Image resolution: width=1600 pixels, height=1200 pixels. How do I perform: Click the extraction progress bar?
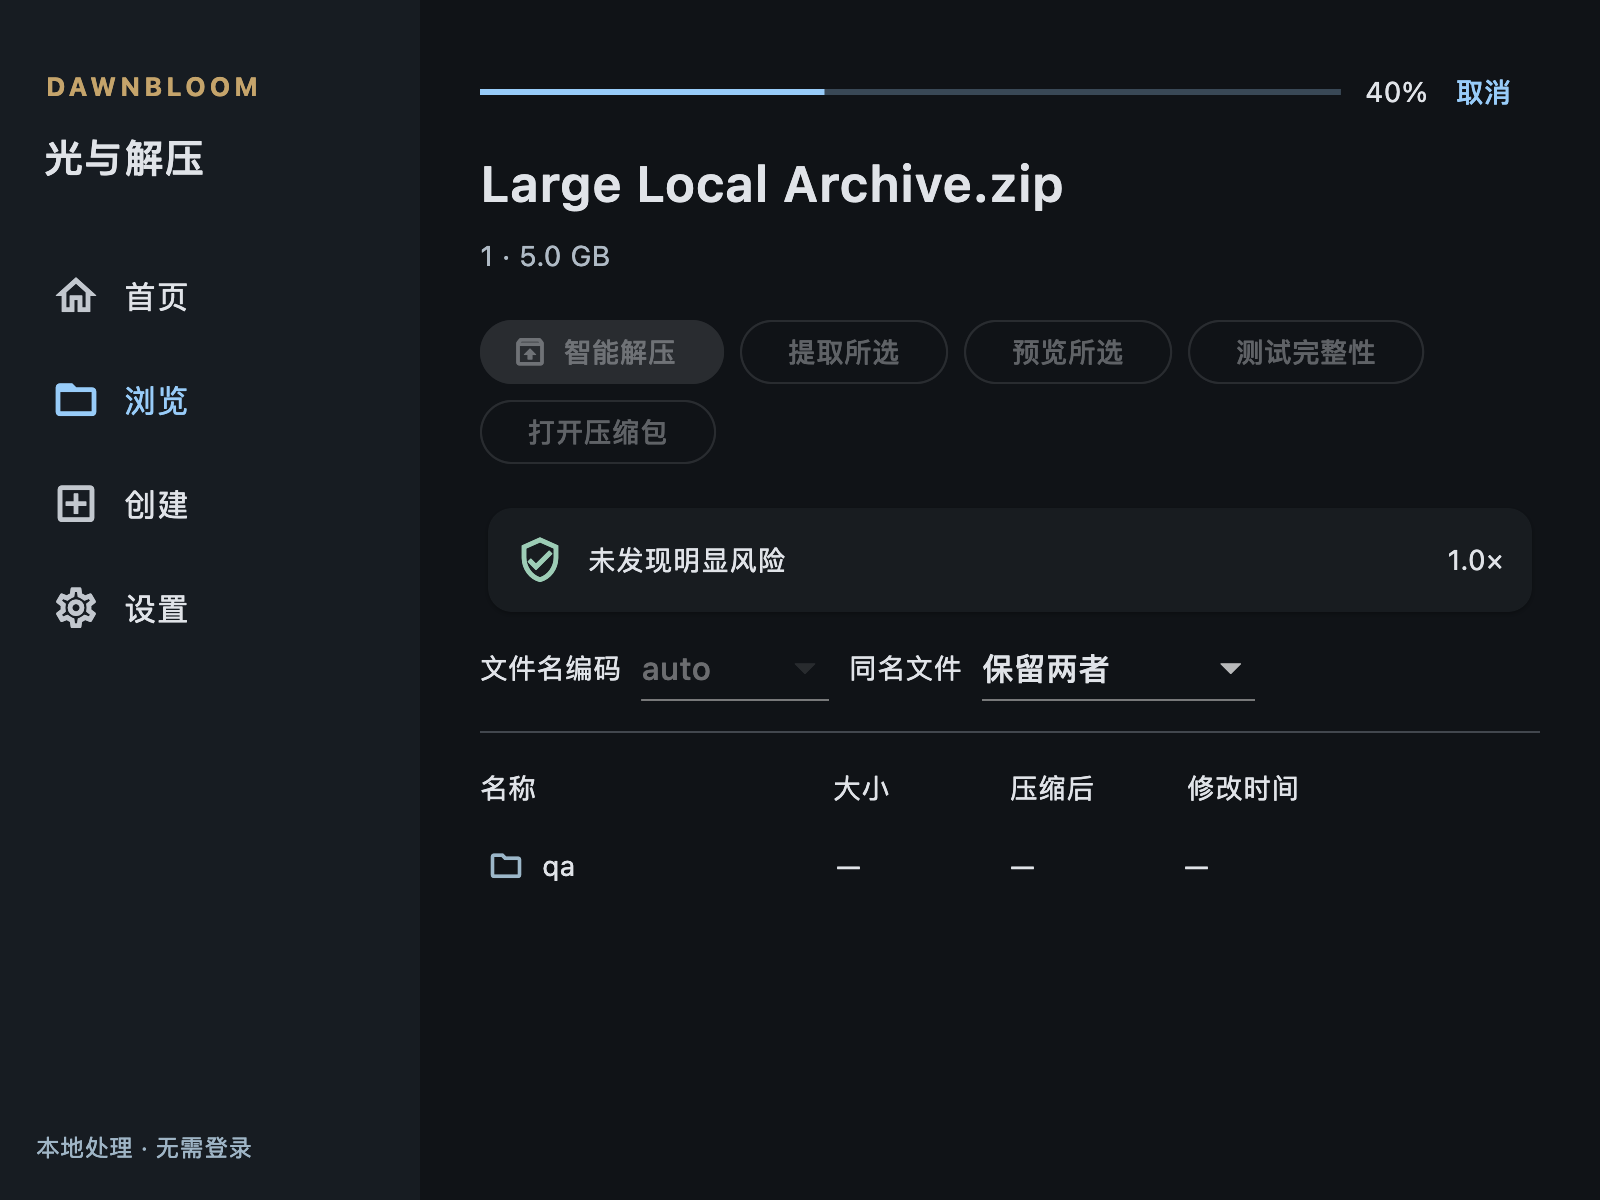pos(910,92)
